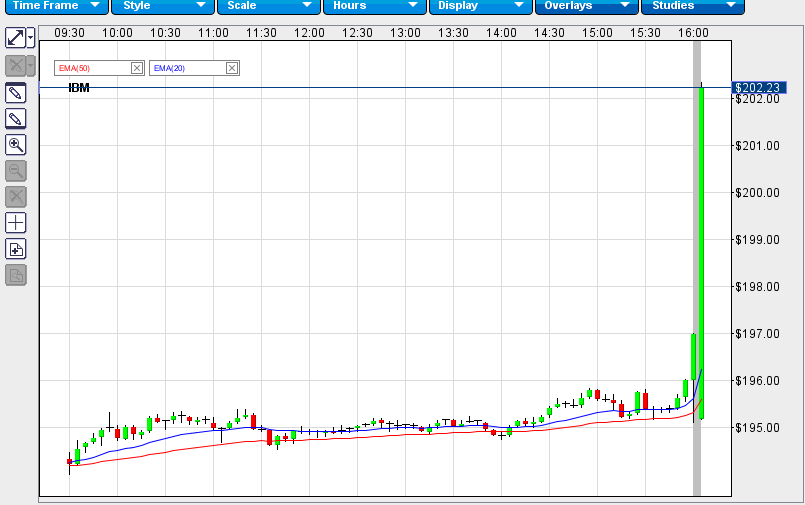
Task: Click the 12:00 time axis label
Action: (x=309, y=33)
